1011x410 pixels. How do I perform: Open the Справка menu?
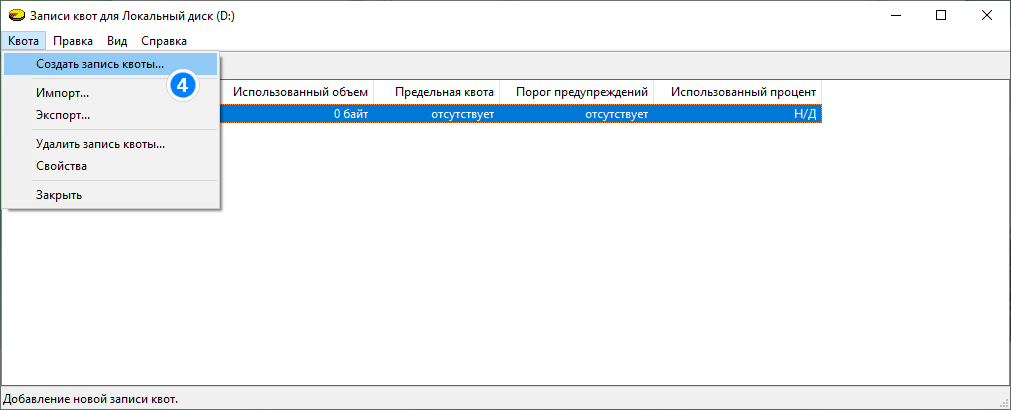(x=164, y=41)
